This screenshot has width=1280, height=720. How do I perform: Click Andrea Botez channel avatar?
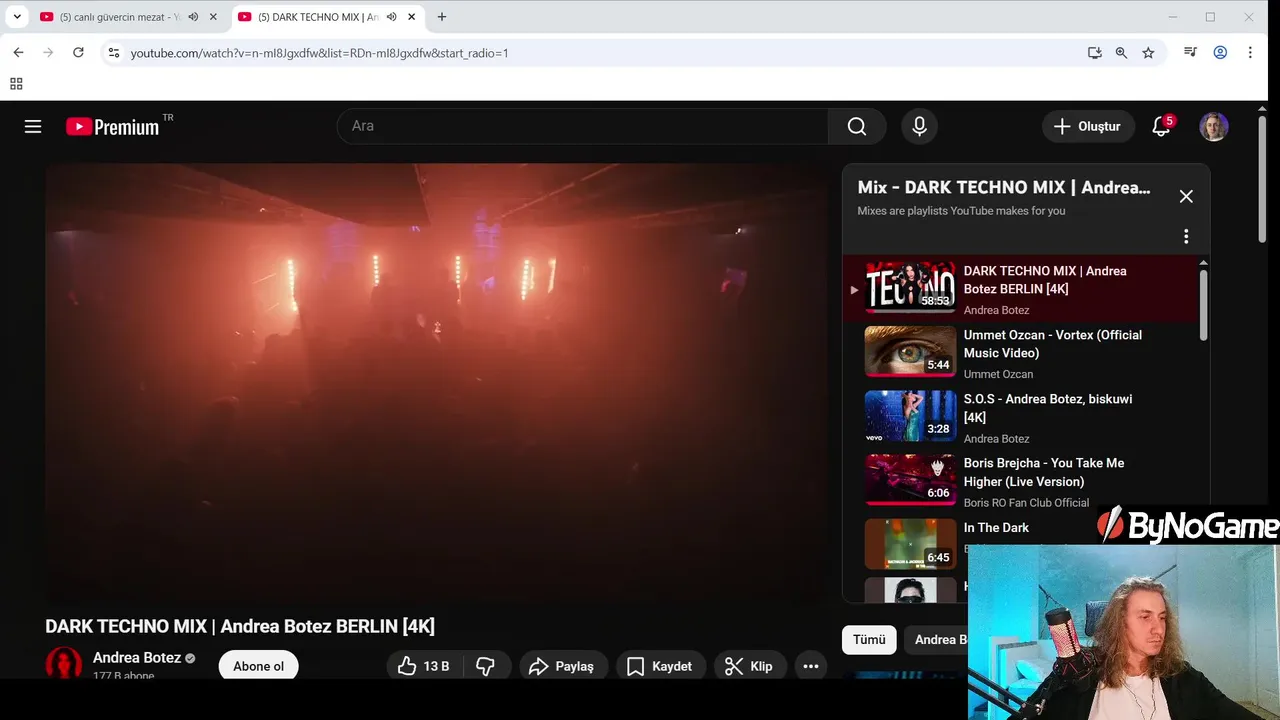63,664
